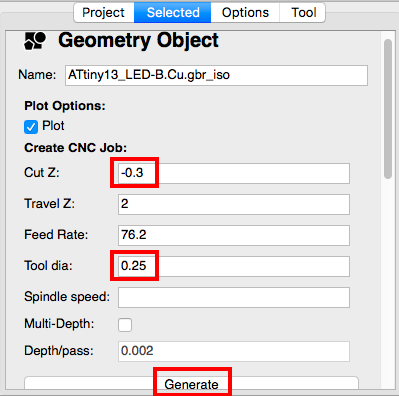
Task: Focus the empty Spindle speed field
Action: (234, 297)
